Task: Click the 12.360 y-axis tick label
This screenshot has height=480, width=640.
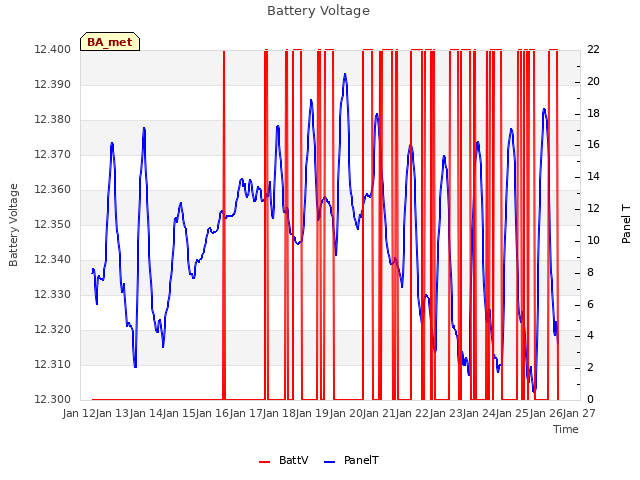Action: click(52, 190)
